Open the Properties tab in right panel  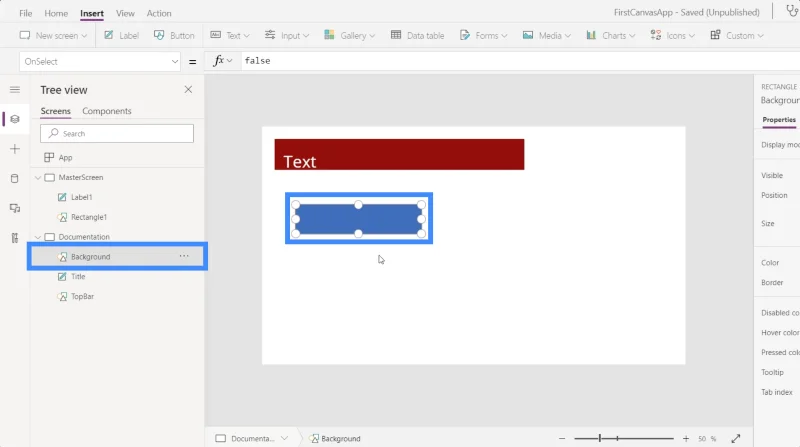(x=779, y=119)
